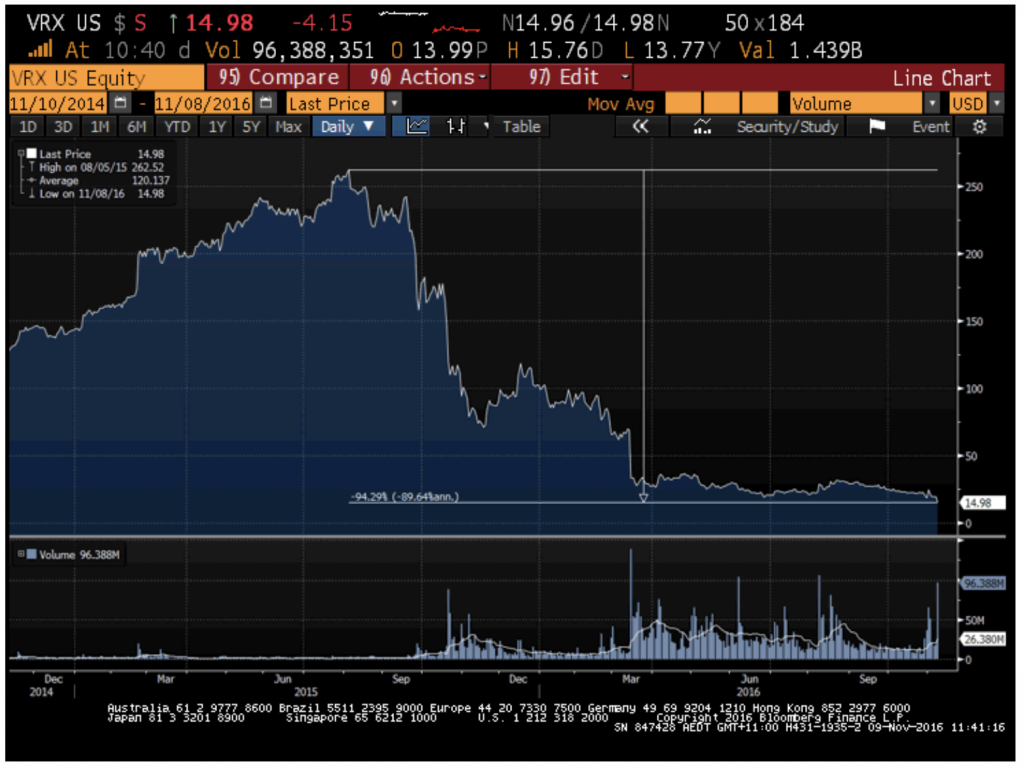Collapse the Volume legend expander

21,554
